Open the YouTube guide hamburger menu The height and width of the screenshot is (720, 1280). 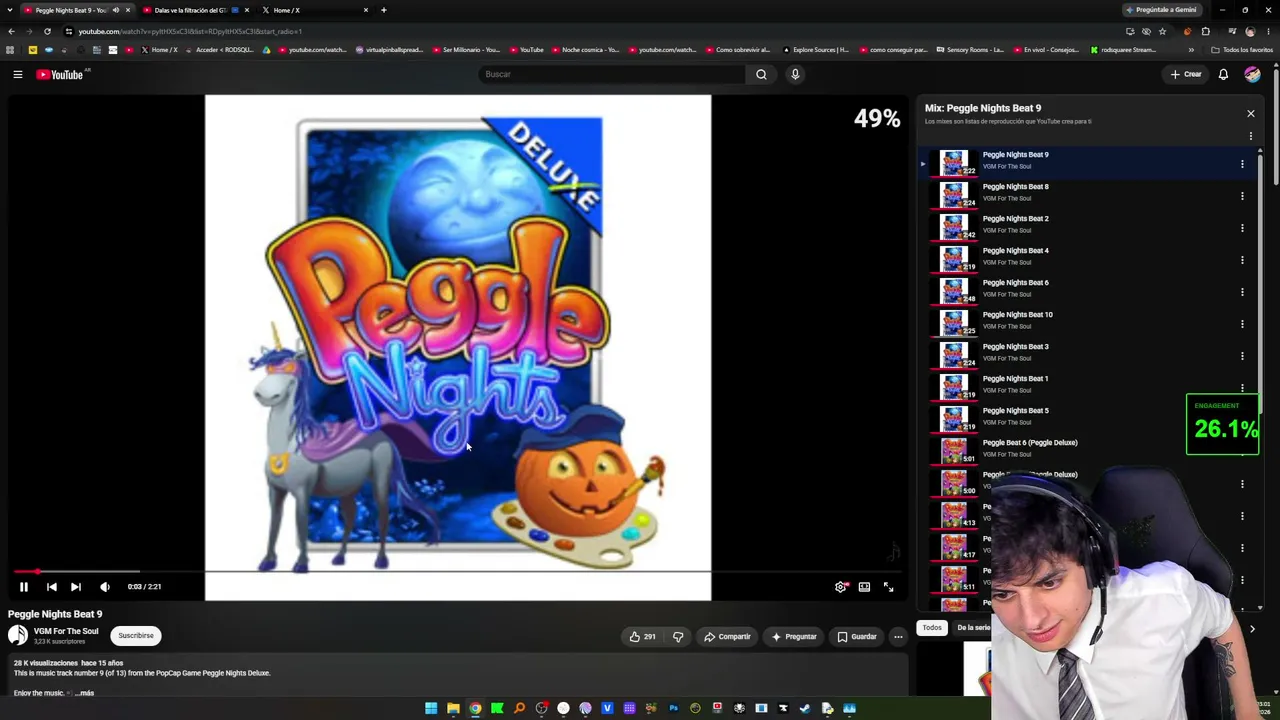[17, 74]
